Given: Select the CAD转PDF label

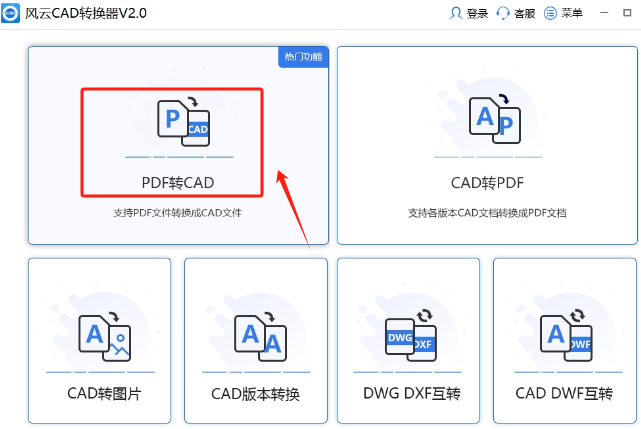Looking at the screenshot, I should (x=487, y=183).
